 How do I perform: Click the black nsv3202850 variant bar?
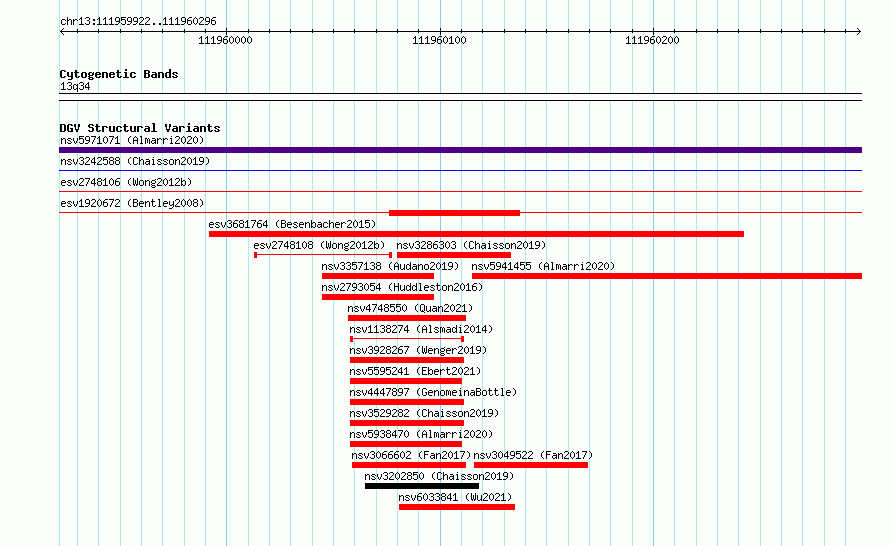coord(422,486)
